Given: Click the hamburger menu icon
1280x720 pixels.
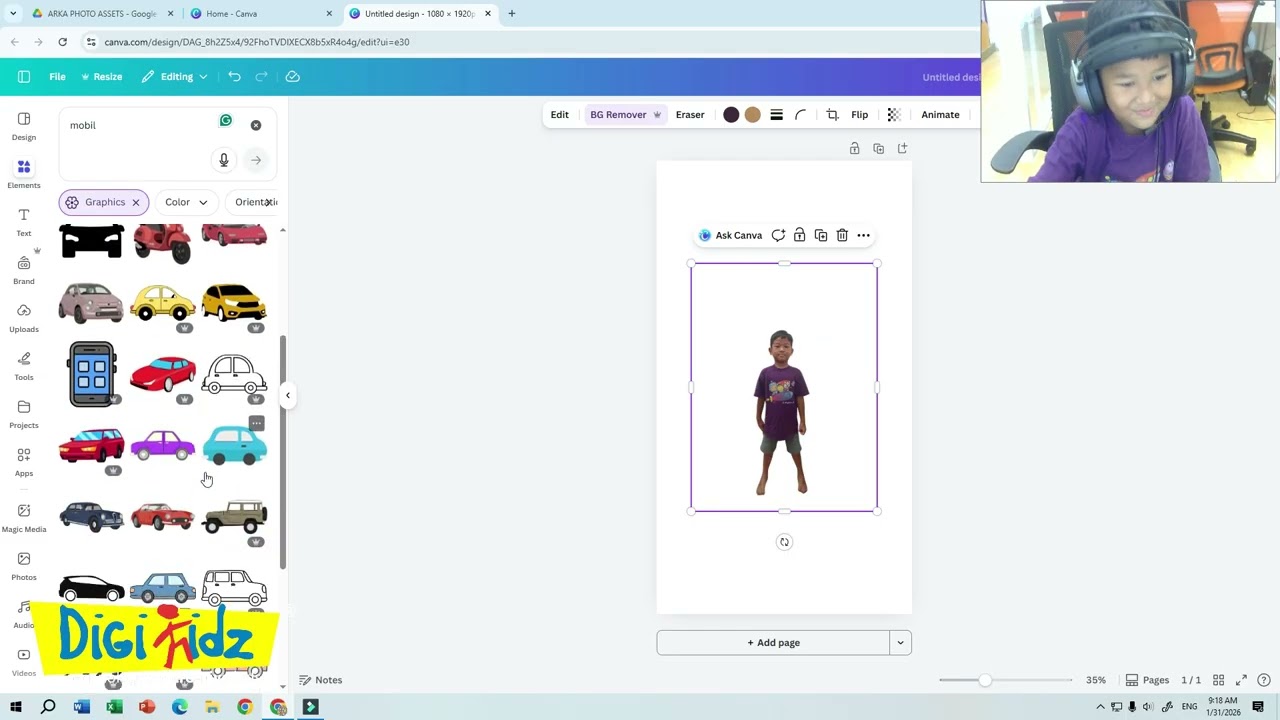Looking at the screenshot, I should coord(24,77).
